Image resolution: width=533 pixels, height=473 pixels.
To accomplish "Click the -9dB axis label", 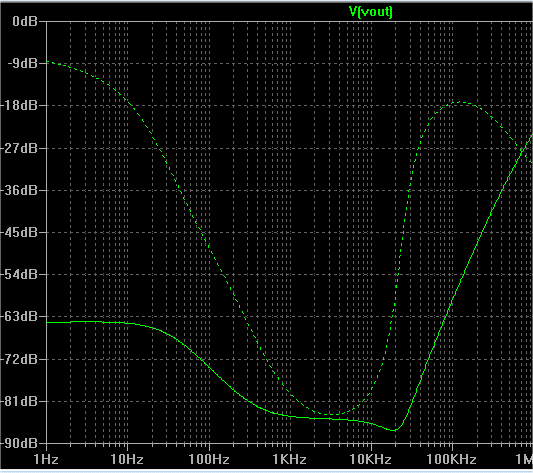I will (22, 63).
